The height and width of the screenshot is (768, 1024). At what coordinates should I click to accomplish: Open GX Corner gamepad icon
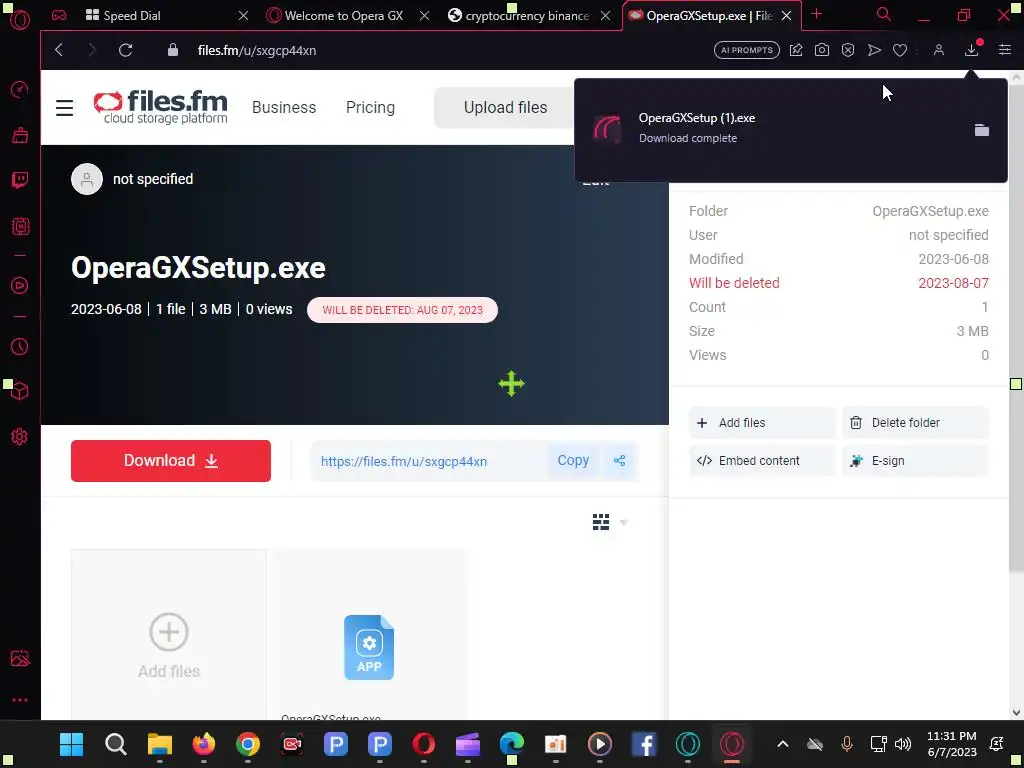click(59, 15)
